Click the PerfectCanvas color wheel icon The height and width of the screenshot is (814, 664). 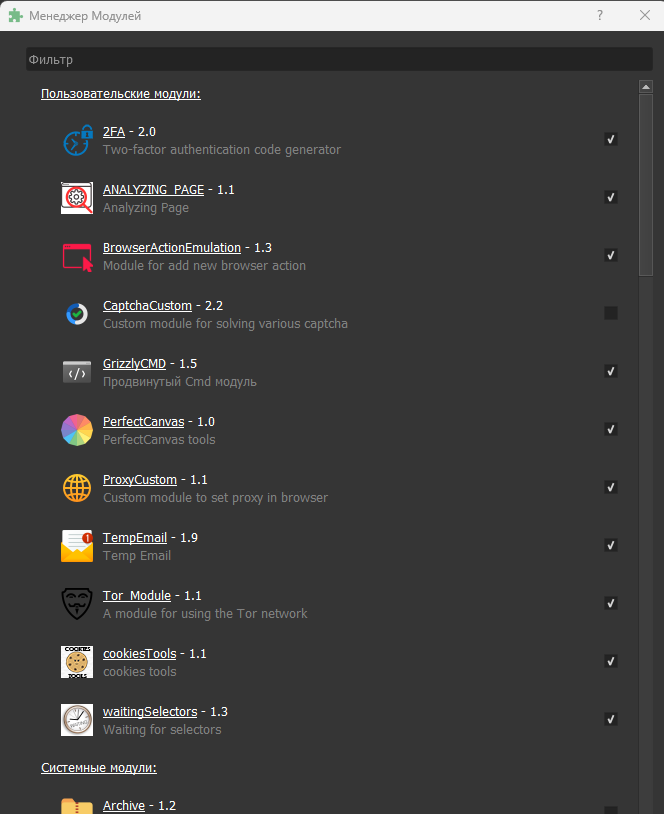[77, 430]
